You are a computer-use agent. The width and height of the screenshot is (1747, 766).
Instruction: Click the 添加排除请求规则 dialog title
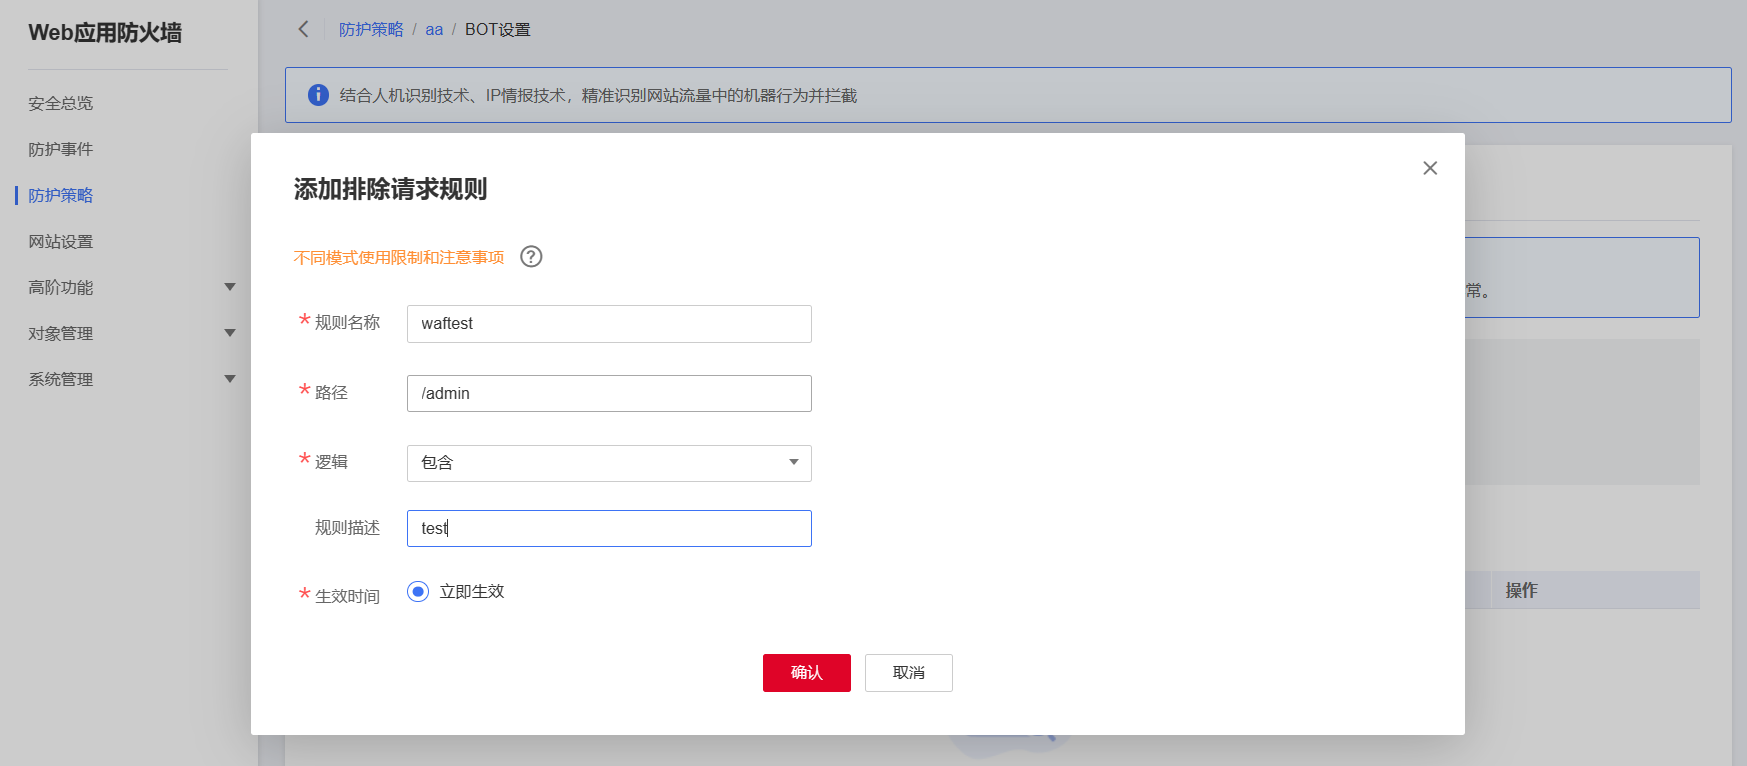point(390,189)
